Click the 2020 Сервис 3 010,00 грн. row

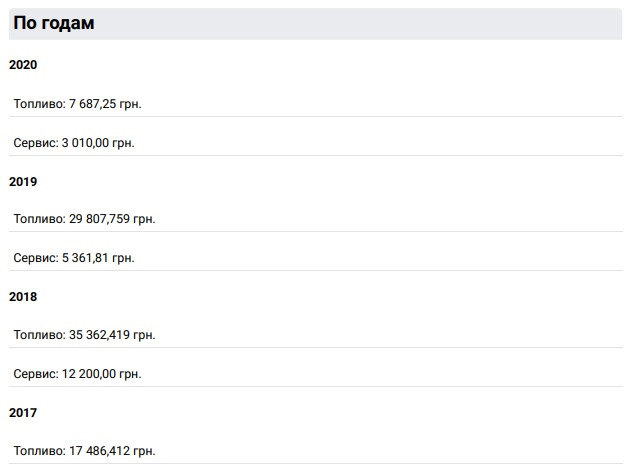315,143
